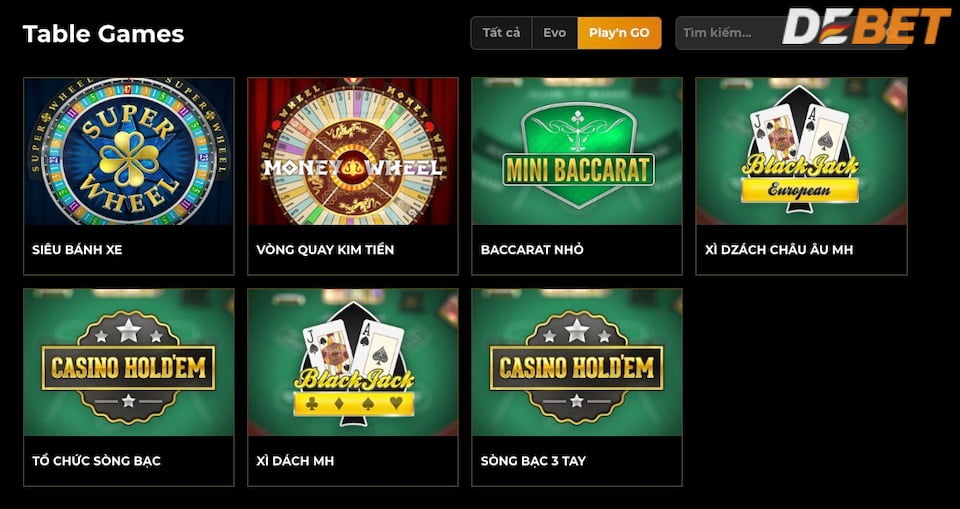Click the VÒNG QUAY KIM TIỀN title
The height and width of the screenshot is (509, 960).
tap(325, 250)
